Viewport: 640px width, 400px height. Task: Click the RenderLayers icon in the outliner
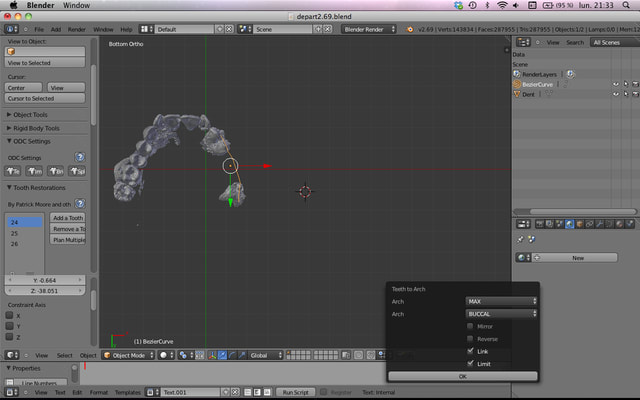tap(517, 74)
